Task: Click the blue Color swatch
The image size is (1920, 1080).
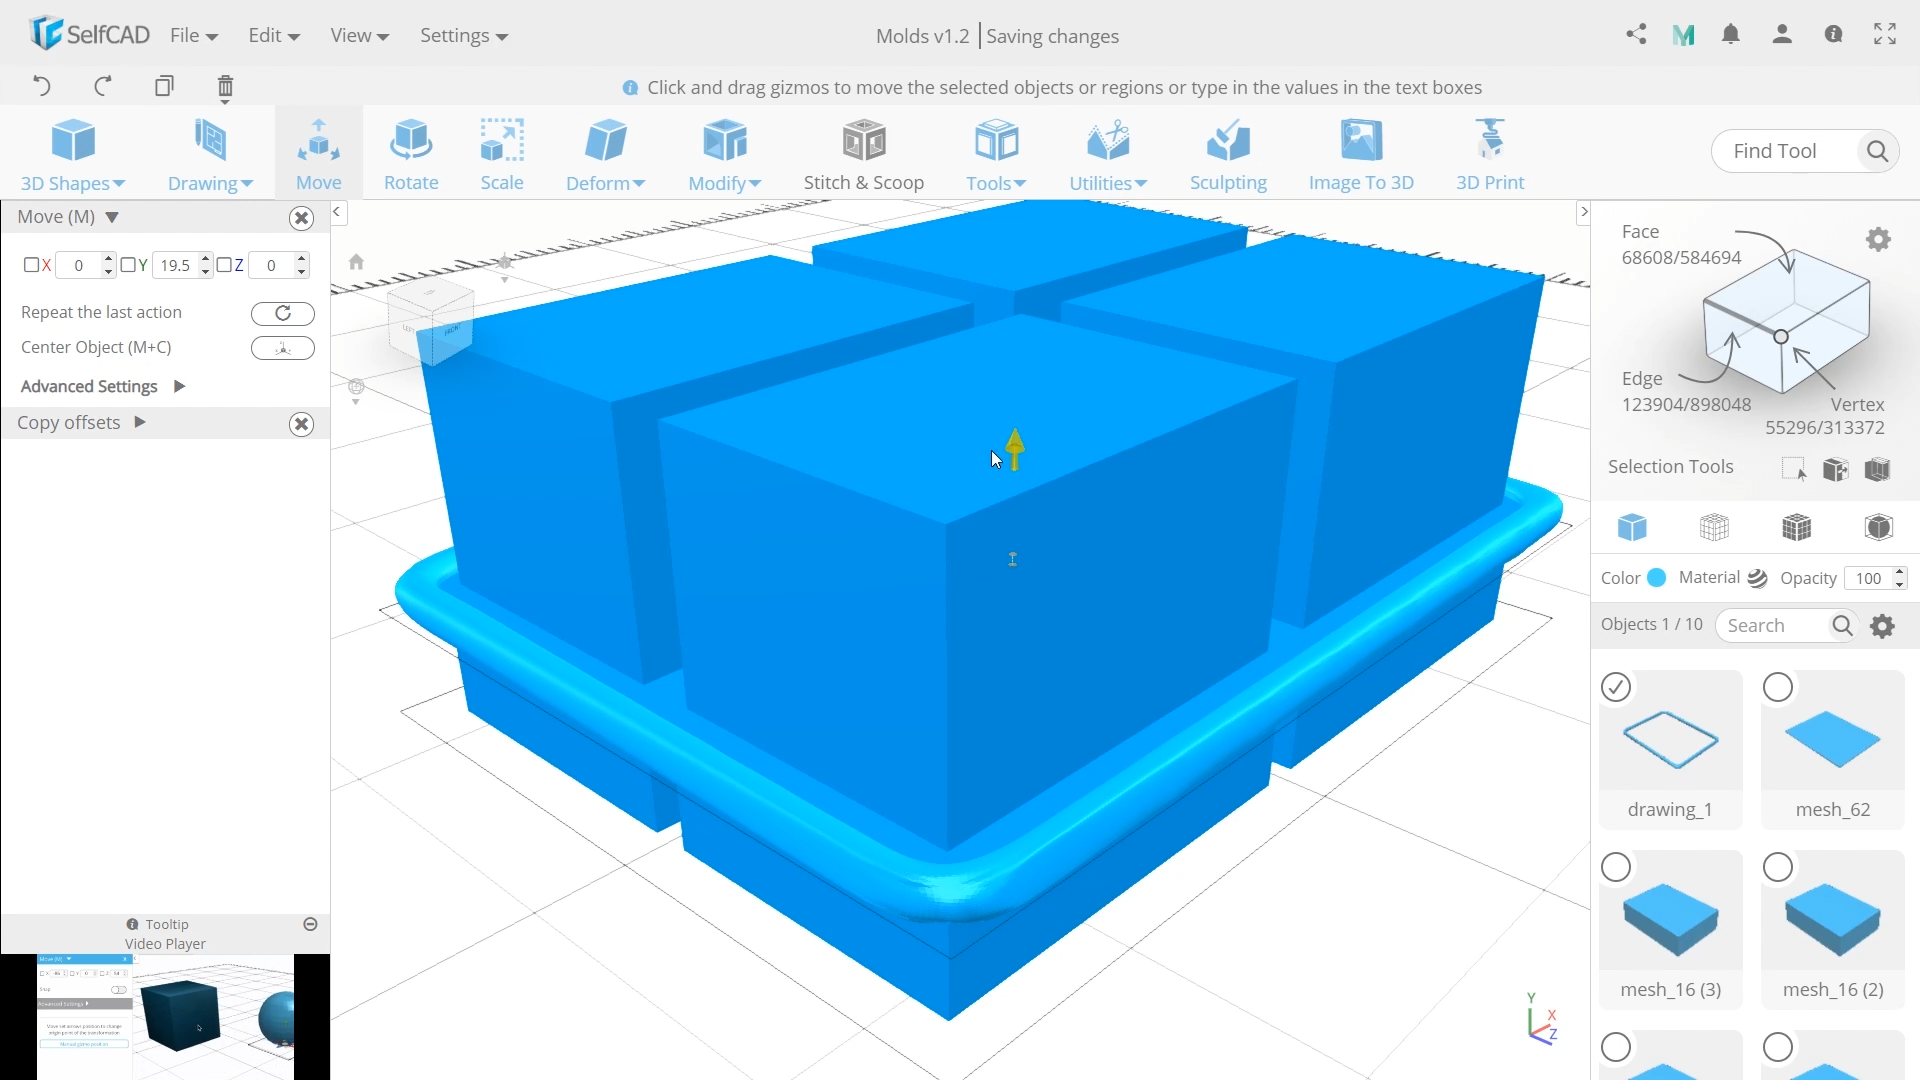Action: tap(1657, 578)
